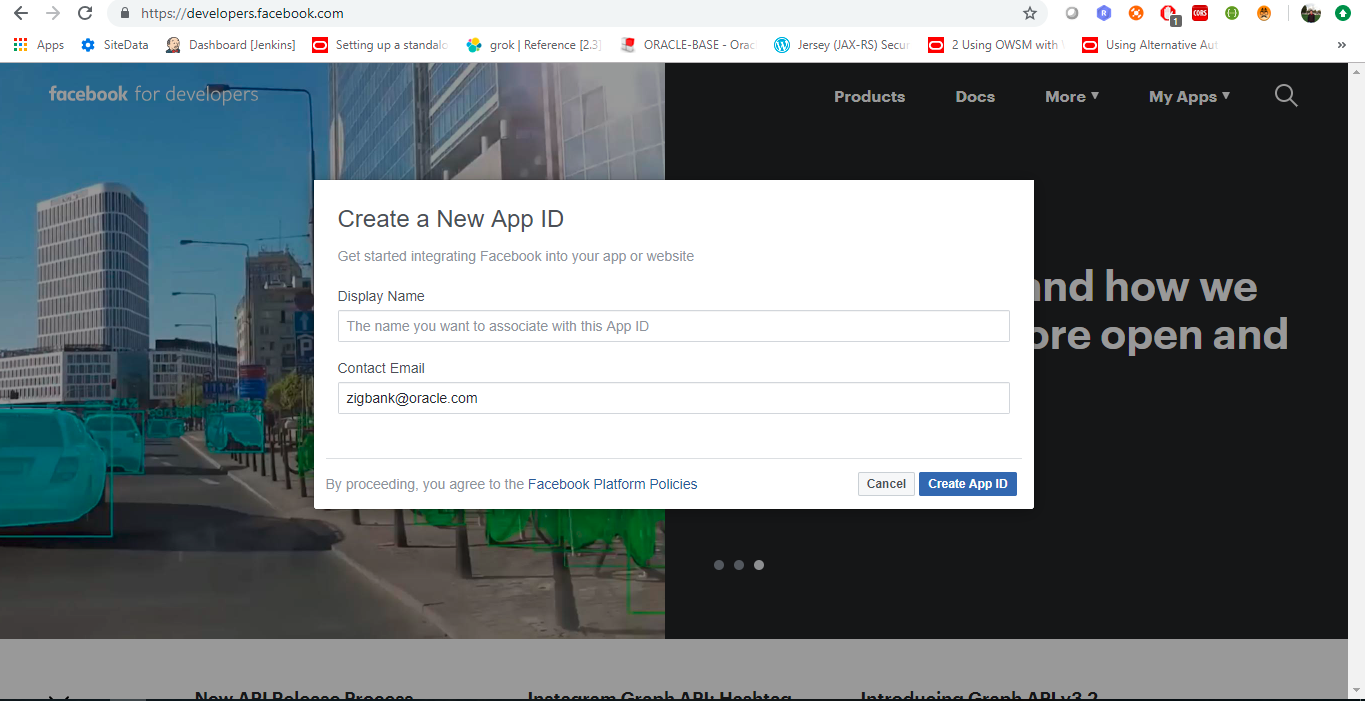
Task: Expand the My Apps dropdown
Action: (1189, 96)
